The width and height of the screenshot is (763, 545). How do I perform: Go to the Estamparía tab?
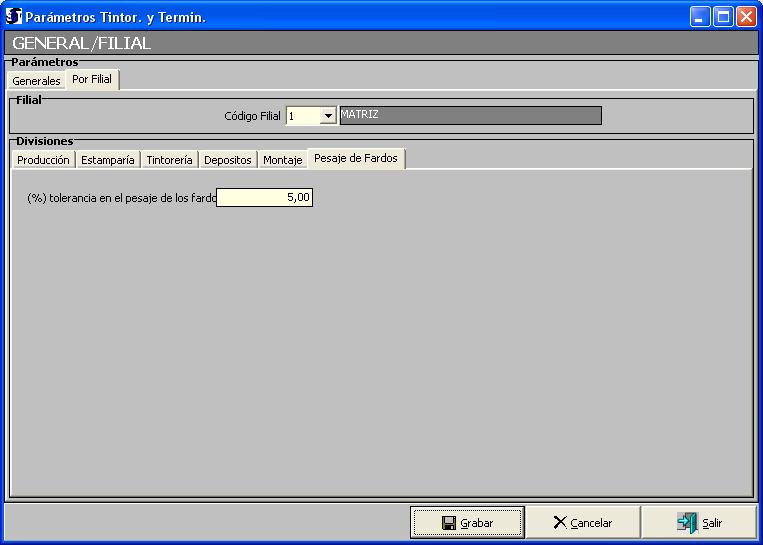coord(107,160)
